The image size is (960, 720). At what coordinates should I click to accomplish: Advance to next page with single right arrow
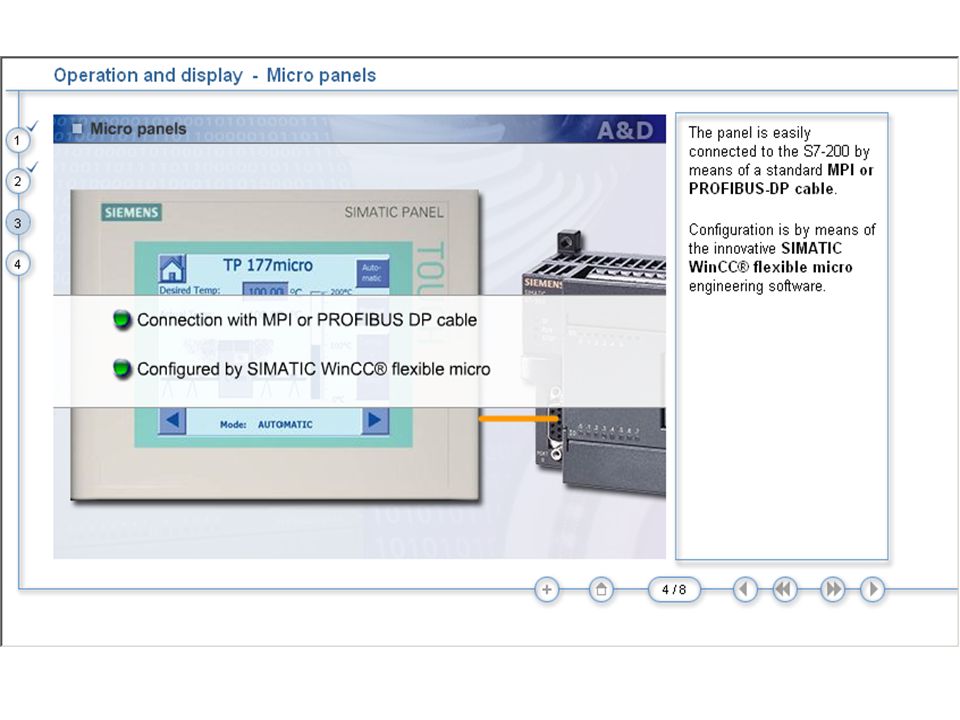click(872, 590)
